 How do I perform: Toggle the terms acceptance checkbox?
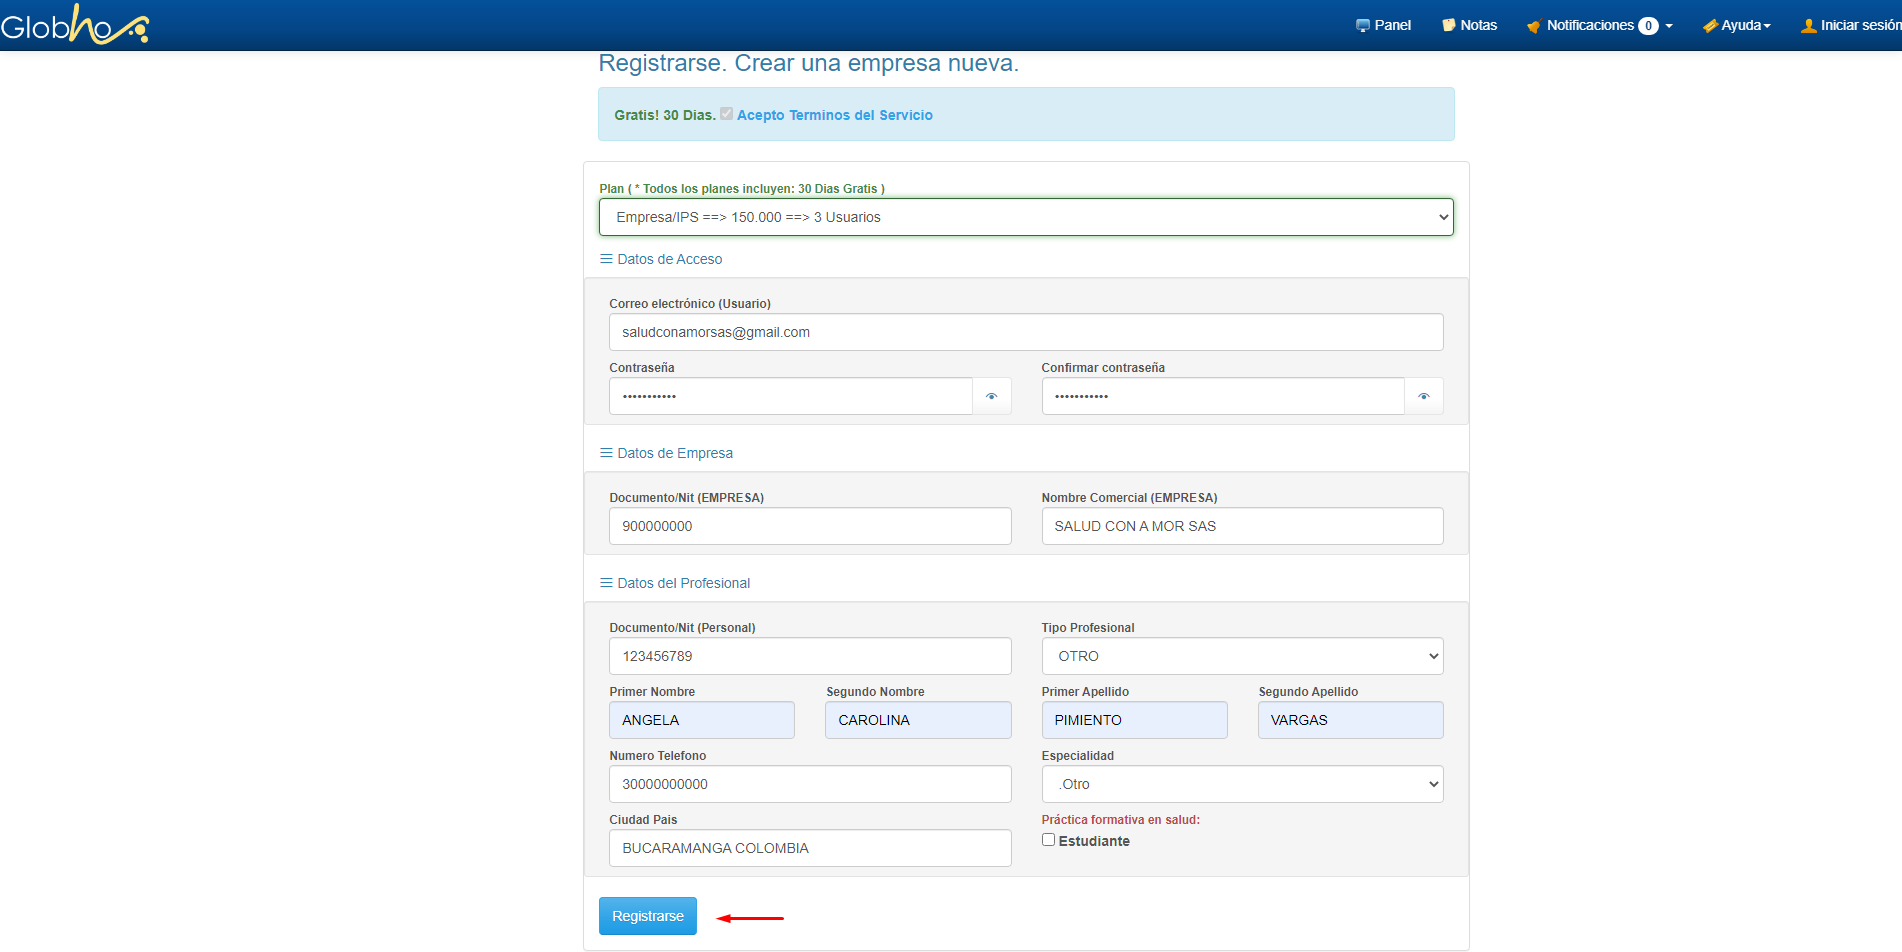coord(727,114)
